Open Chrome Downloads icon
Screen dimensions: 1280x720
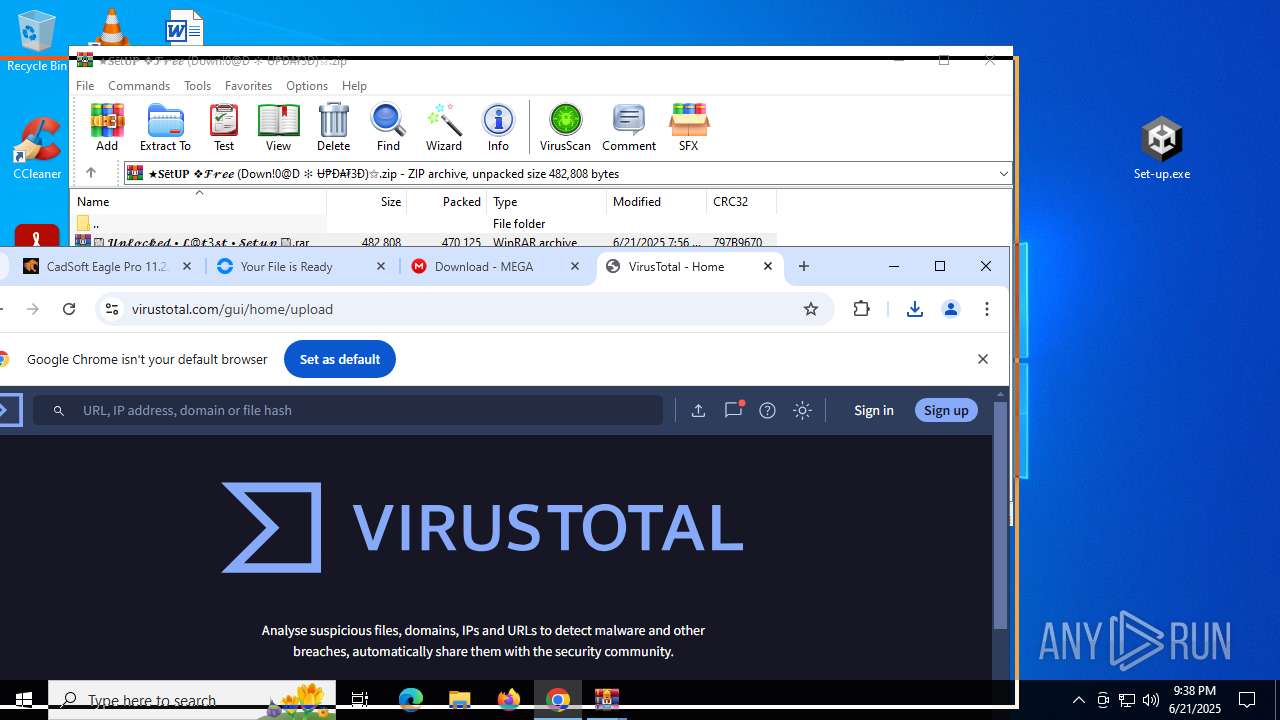[914, 309]
